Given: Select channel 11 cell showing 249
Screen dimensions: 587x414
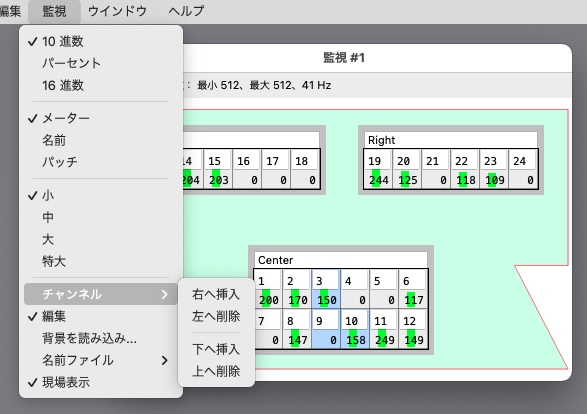Looking at the screenshot, I should click(x=384, y=329).
